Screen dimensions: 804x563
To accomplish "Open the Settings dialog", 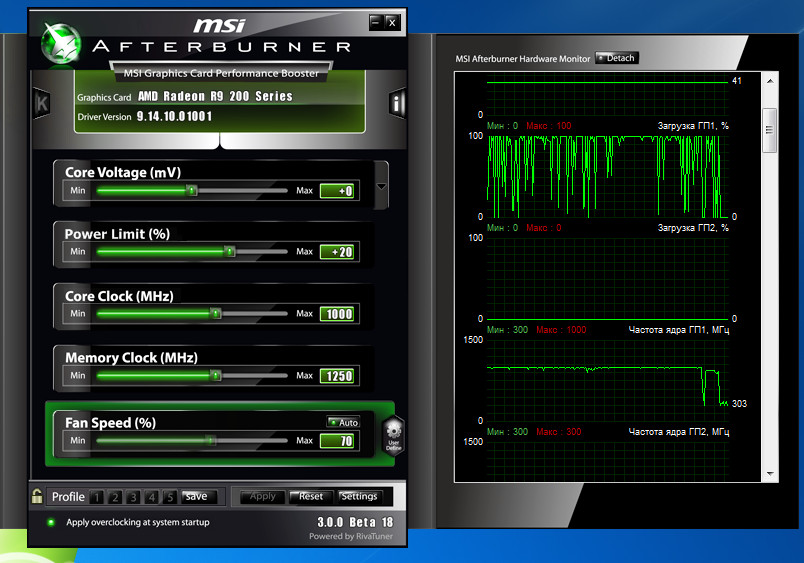I will [x=359, y=496].
